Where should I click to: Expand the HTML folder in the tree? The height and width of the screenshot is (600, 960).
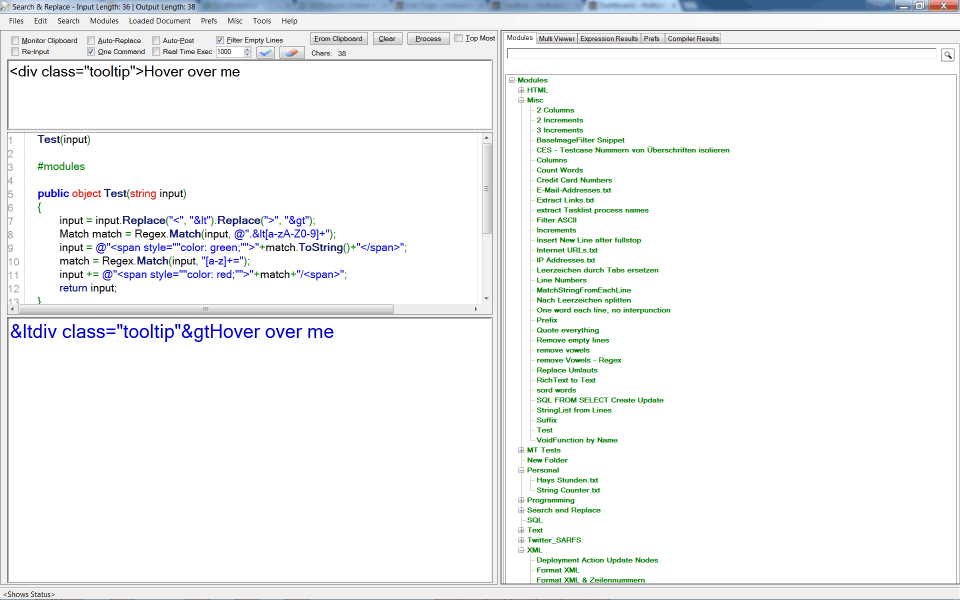521,90
